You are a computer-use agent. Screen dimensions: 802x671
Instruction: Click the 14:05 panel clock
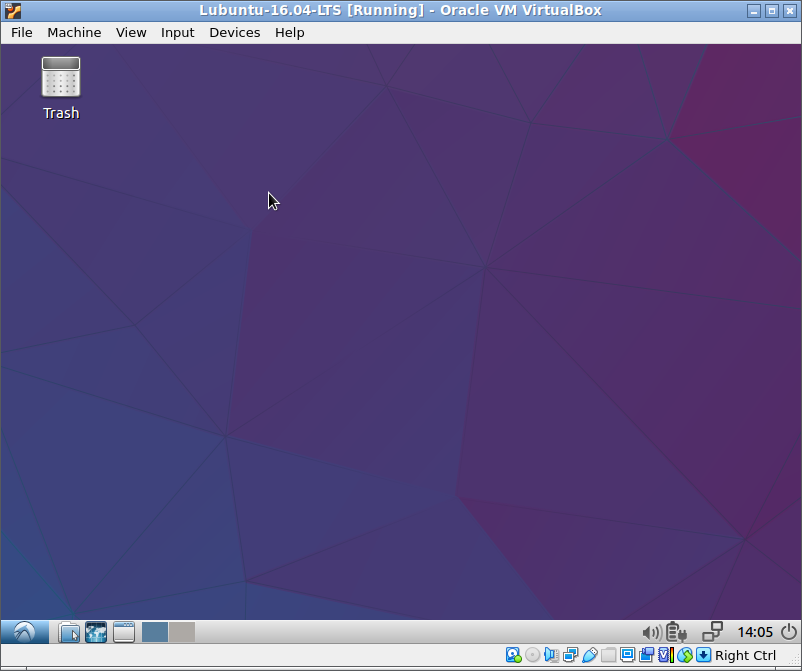coord(755,632)
